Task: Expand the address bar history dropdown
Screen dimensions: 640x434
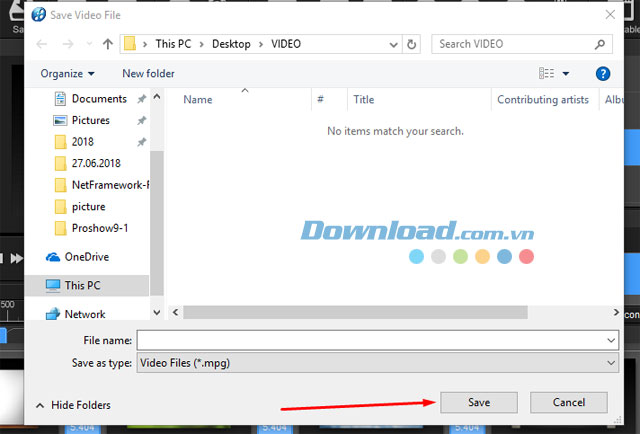Action: (x=393, y=45)
